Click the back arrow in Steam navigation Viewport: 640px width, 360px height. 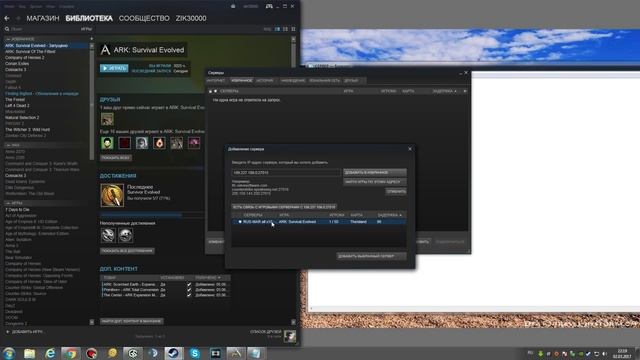[x=7, y=18]
